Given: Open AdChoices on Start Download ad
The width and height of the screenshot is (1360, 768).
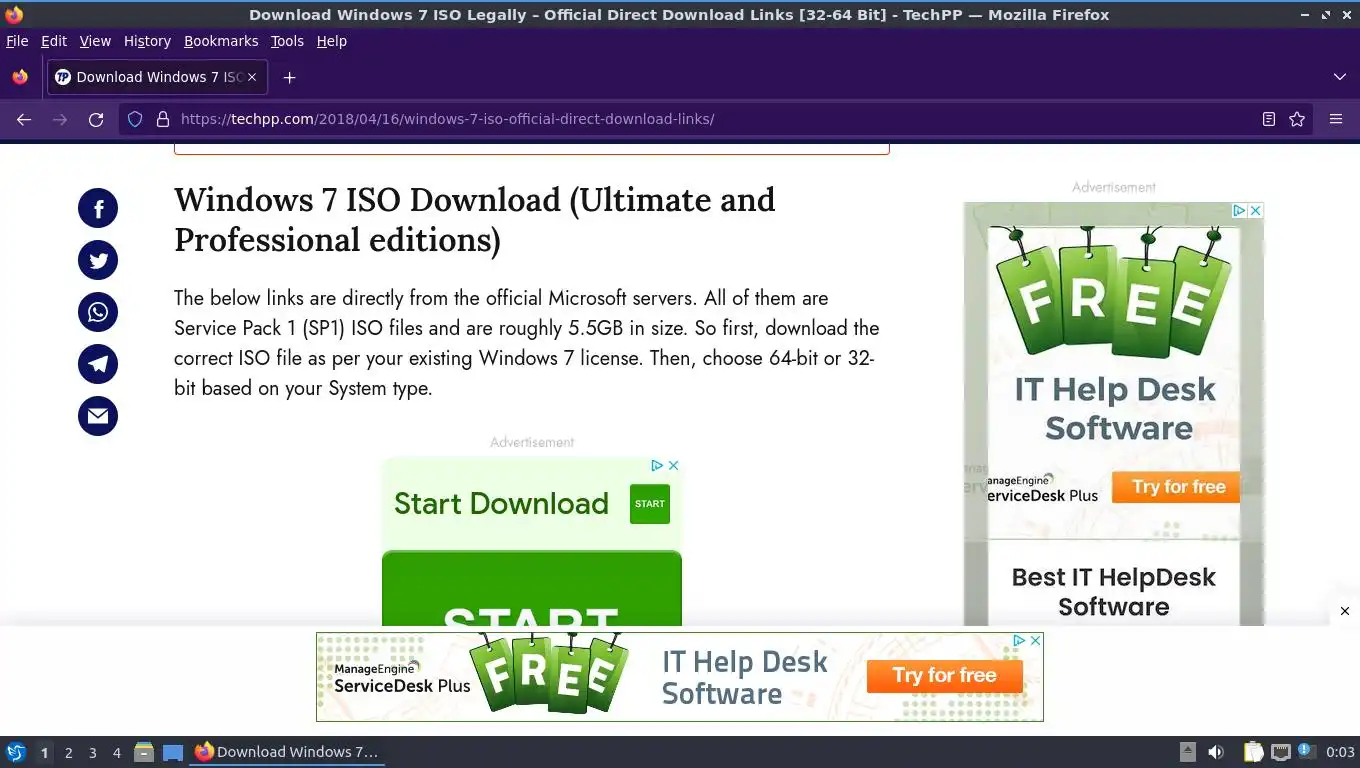Looking at the screenshot, I should pyautogui.click(x=657, y=465).
